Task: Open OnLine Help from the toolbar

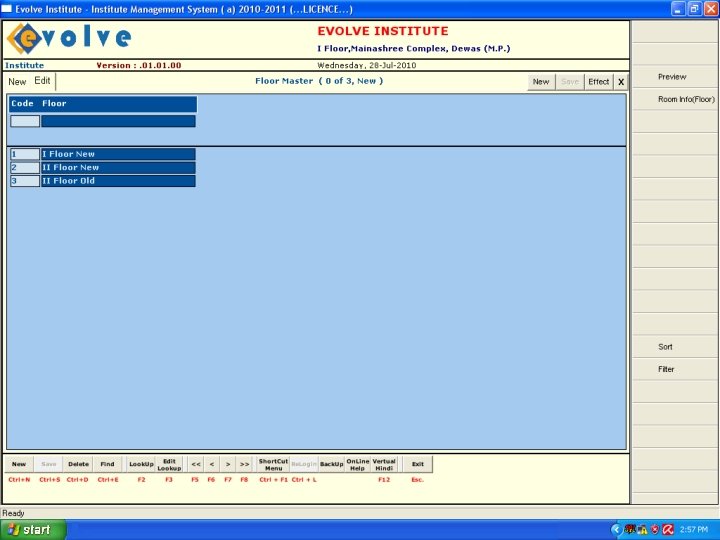Action: pos(358,464)
